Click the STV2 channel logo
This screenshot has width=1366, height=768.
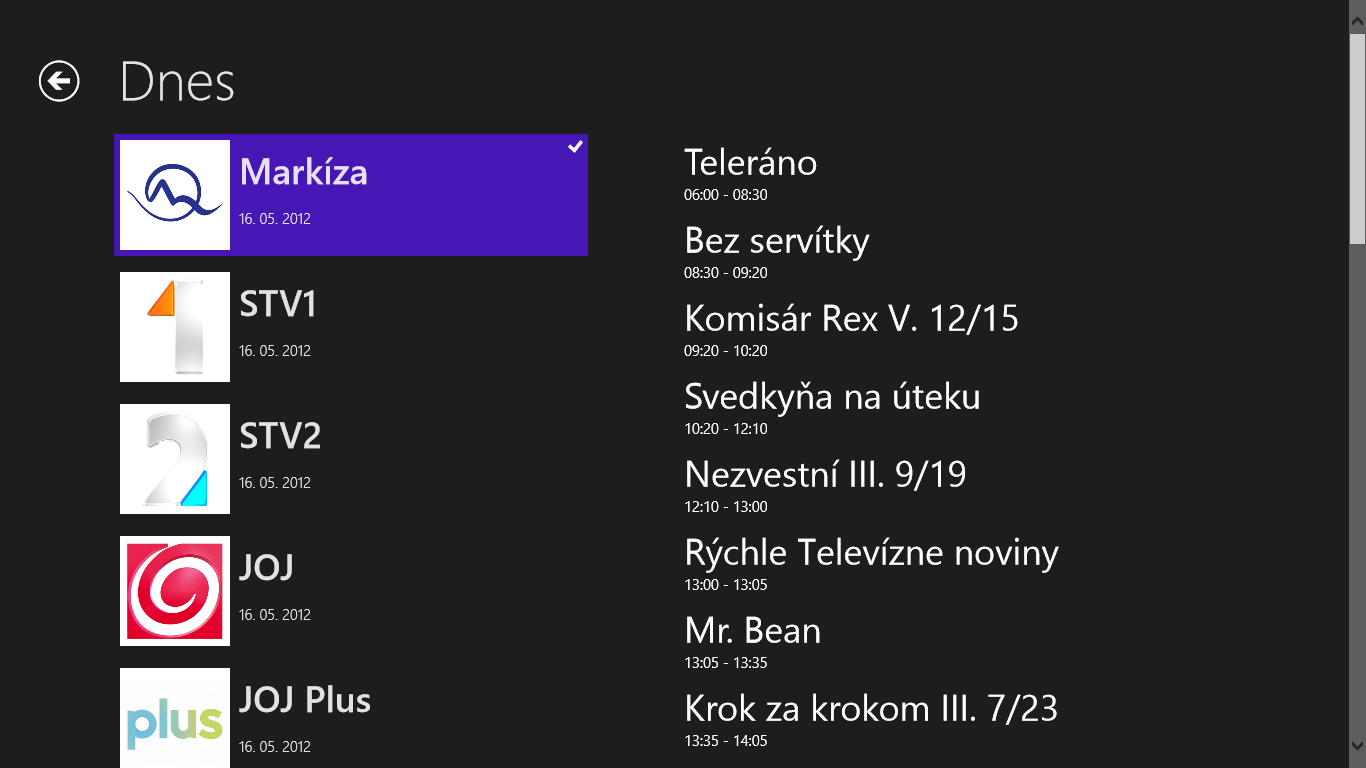175,459
